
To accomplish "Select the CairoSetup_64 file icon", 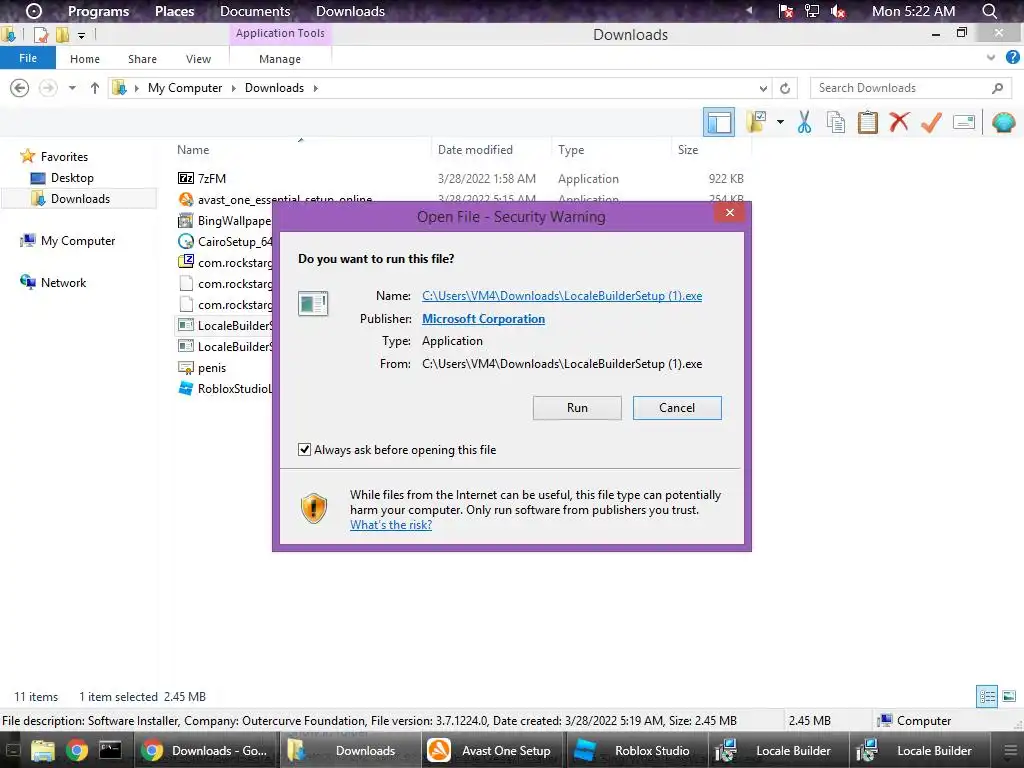I will point(185,242).
